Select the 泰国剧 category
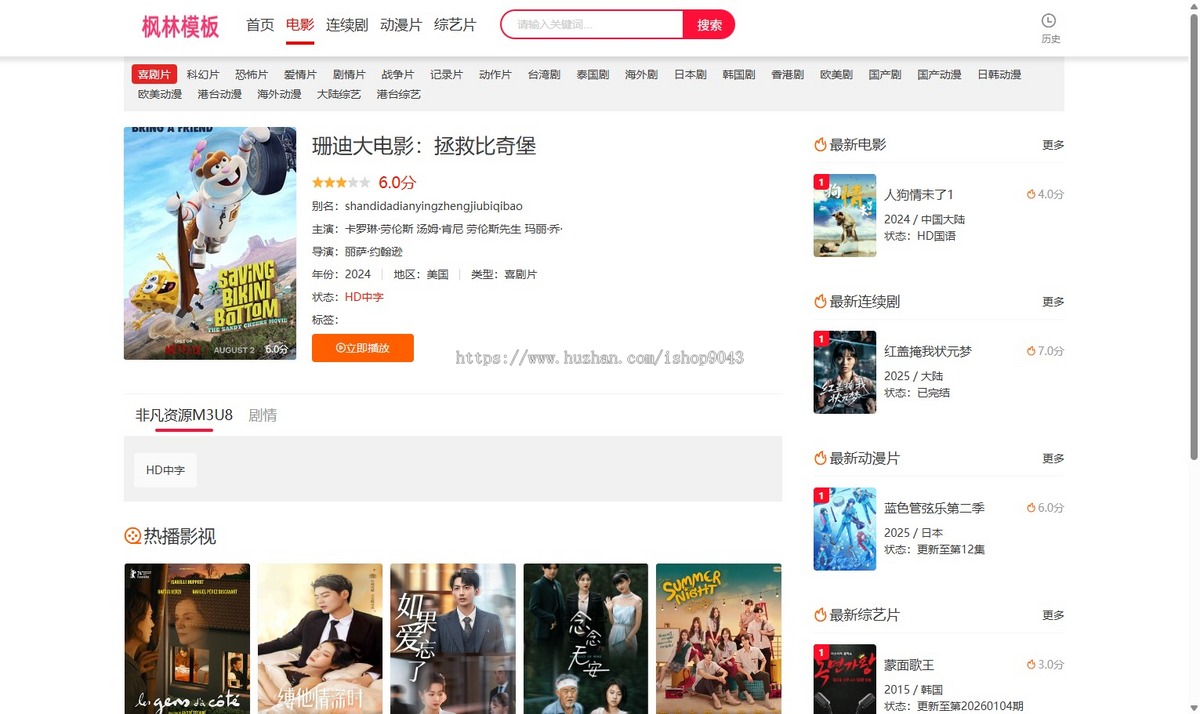Screen dimensions: 1200x714 592,75
